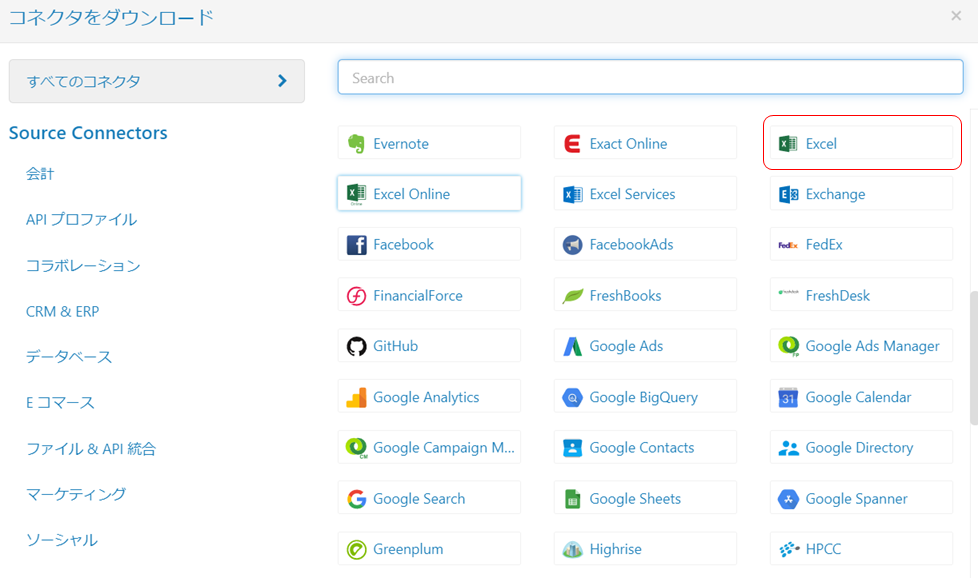Click the Facebook logo icon
978x578 pixels.
tap(356, 245)
